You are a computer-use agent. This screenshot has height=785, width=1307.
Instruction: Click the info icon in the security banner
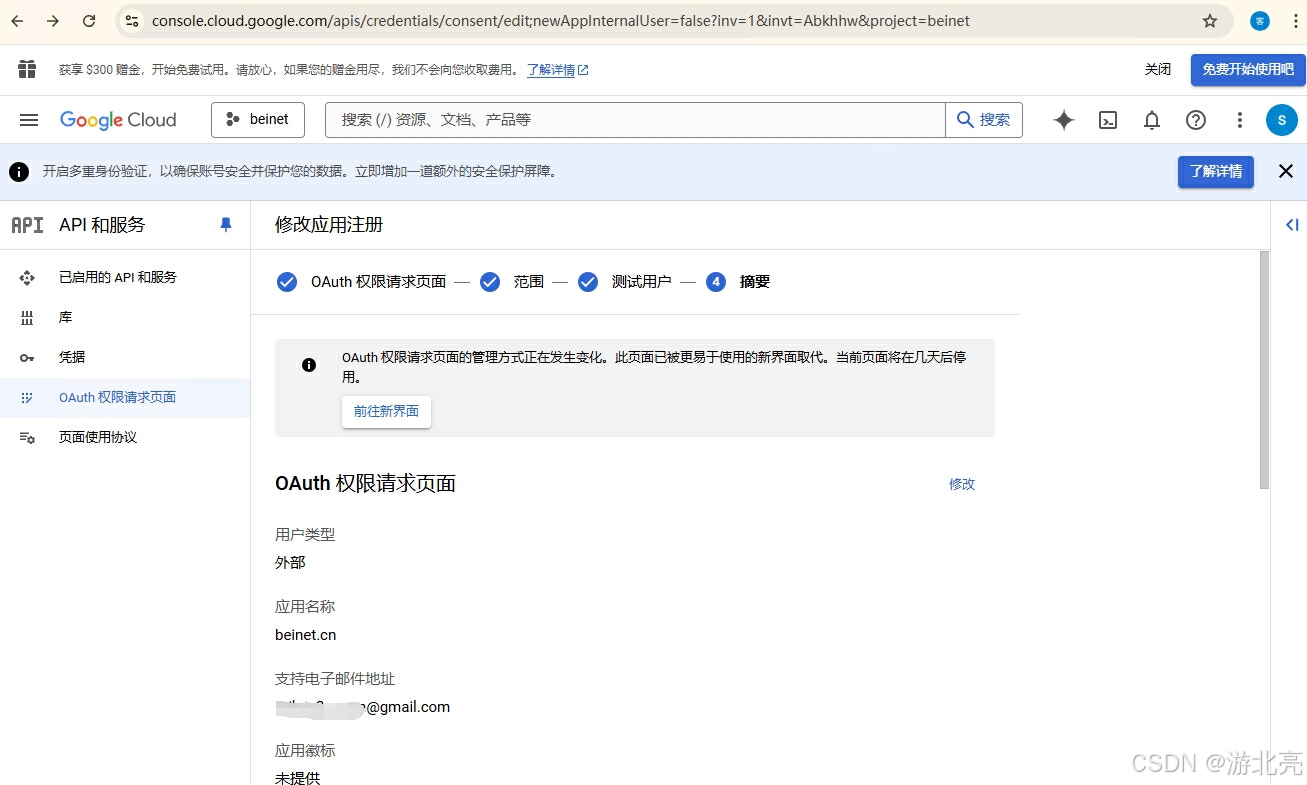coord(19,172)
